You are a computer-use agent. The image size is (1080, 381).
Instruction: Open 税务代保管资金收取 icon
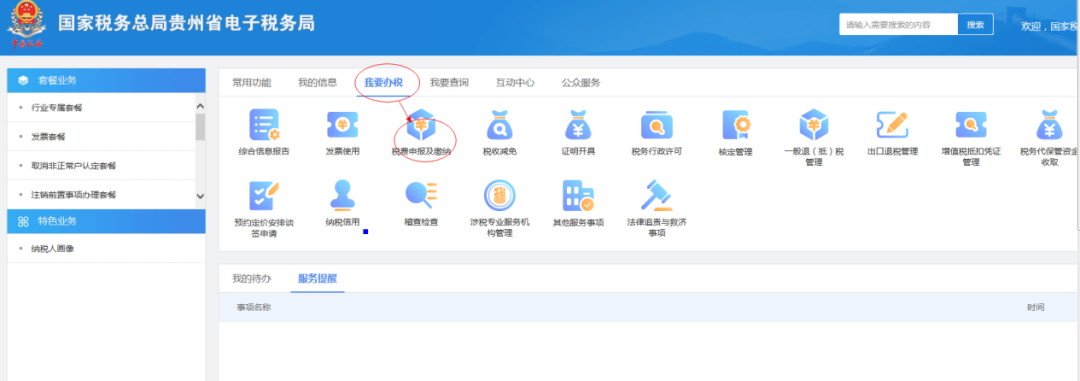click(1049, 125)
